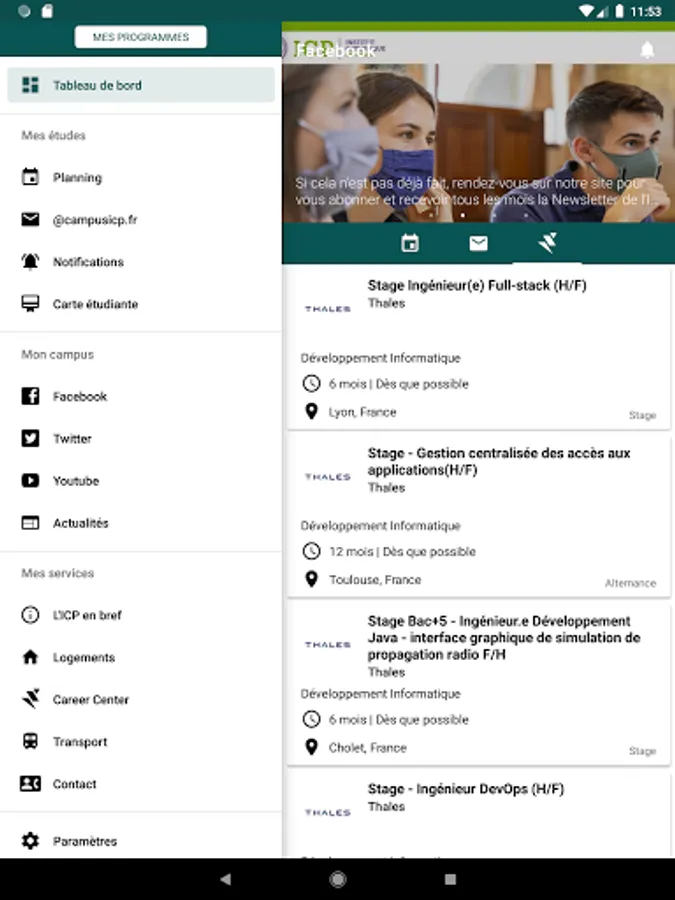The width and height of the screenshot is (675, 900).
Task: Open Transport entry text
Action: (x=80, y=742)
